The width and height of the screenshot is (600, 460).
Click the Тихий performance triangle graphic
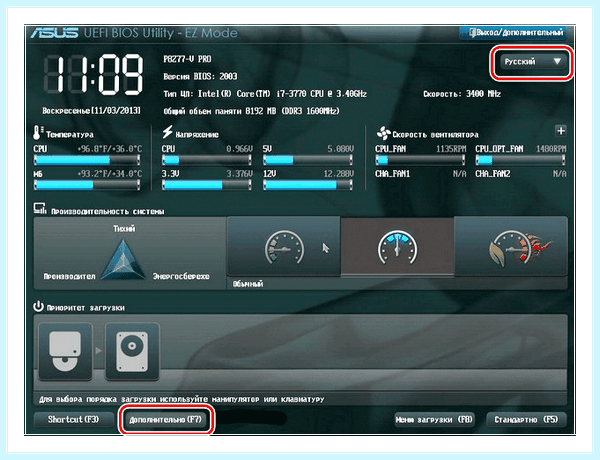123,259
